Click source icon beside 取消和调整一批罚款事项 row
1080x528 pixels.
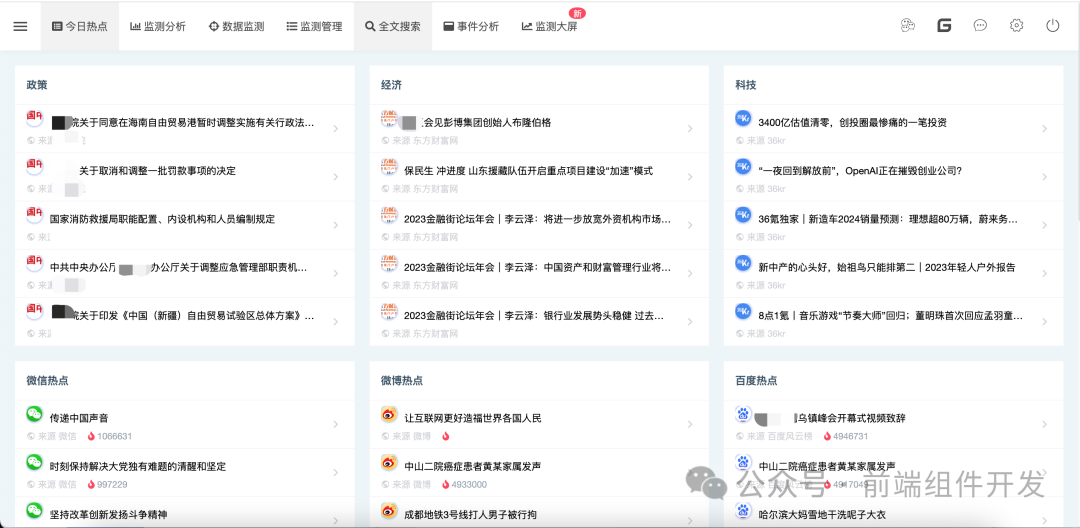34,166
